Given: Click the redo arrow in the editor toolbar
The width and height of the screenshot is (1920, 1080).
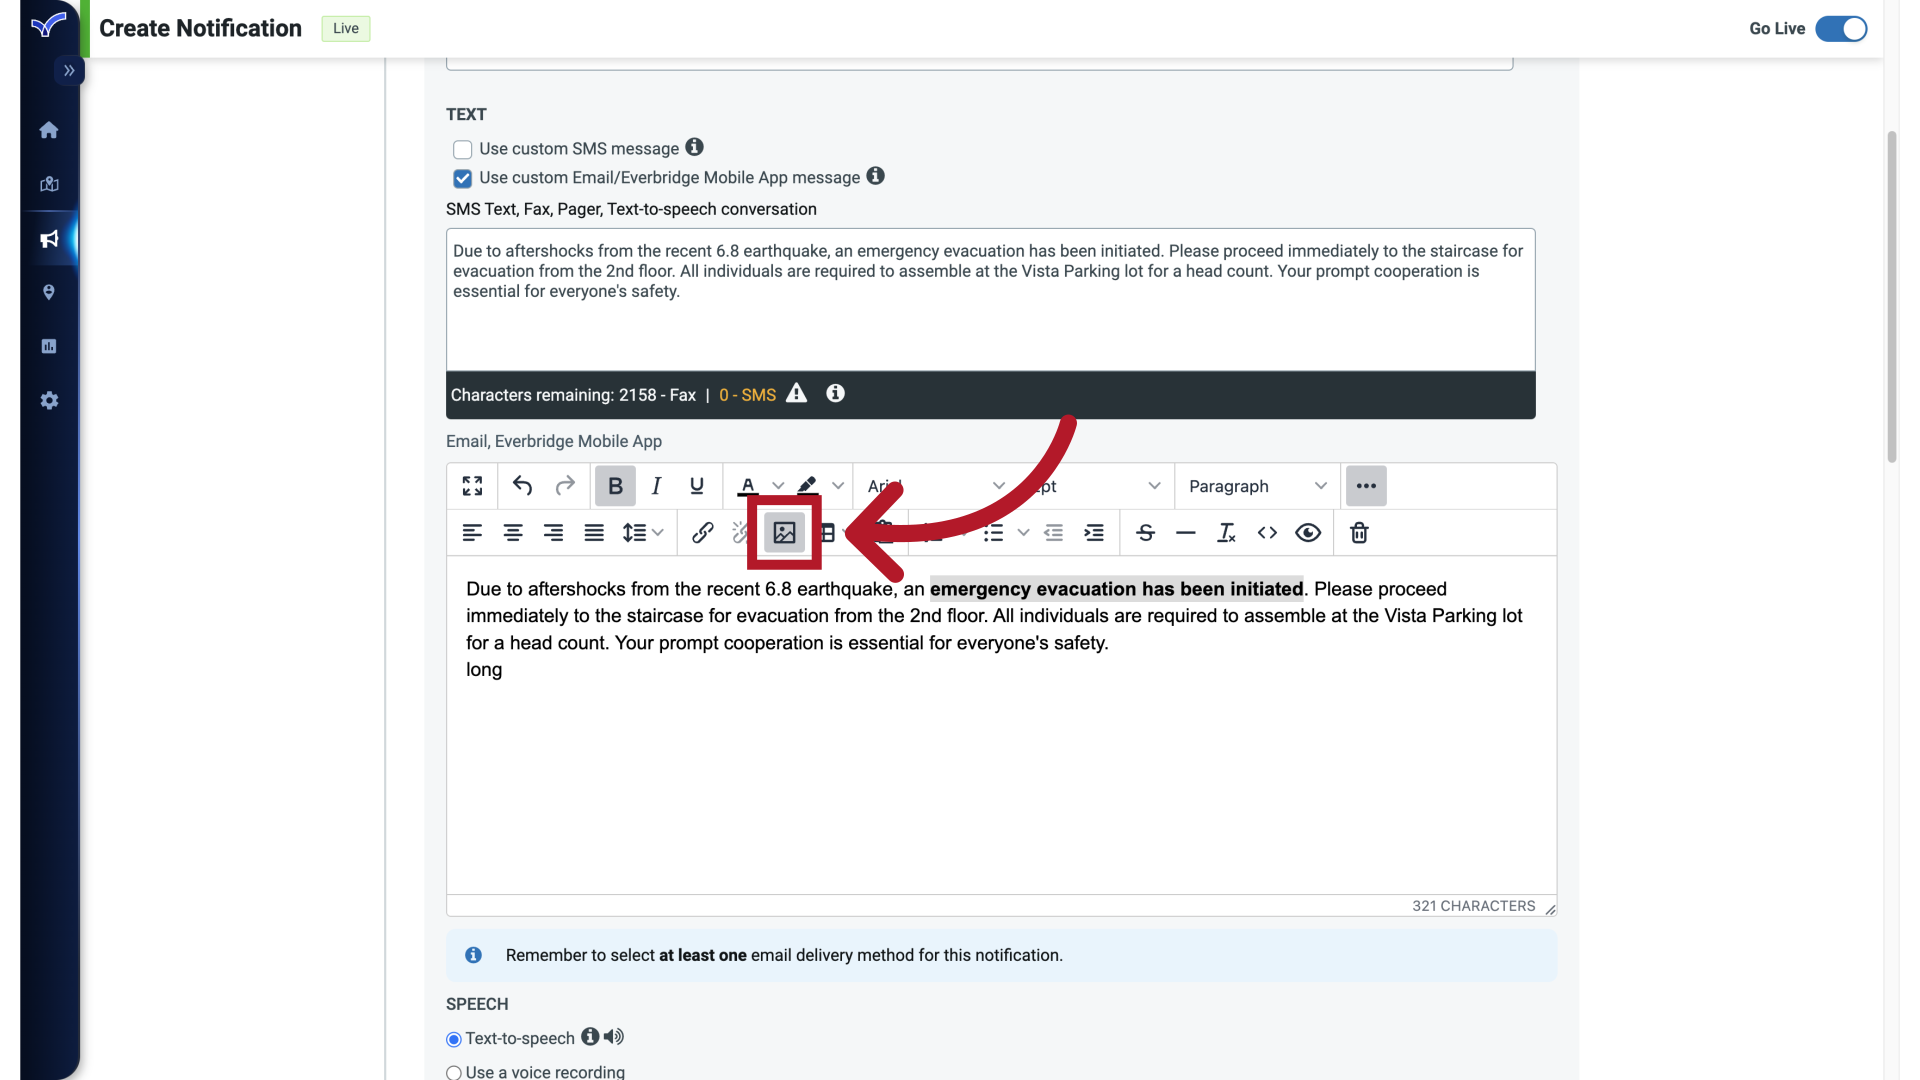Looking at the screenshot, I should pos(565,486).
